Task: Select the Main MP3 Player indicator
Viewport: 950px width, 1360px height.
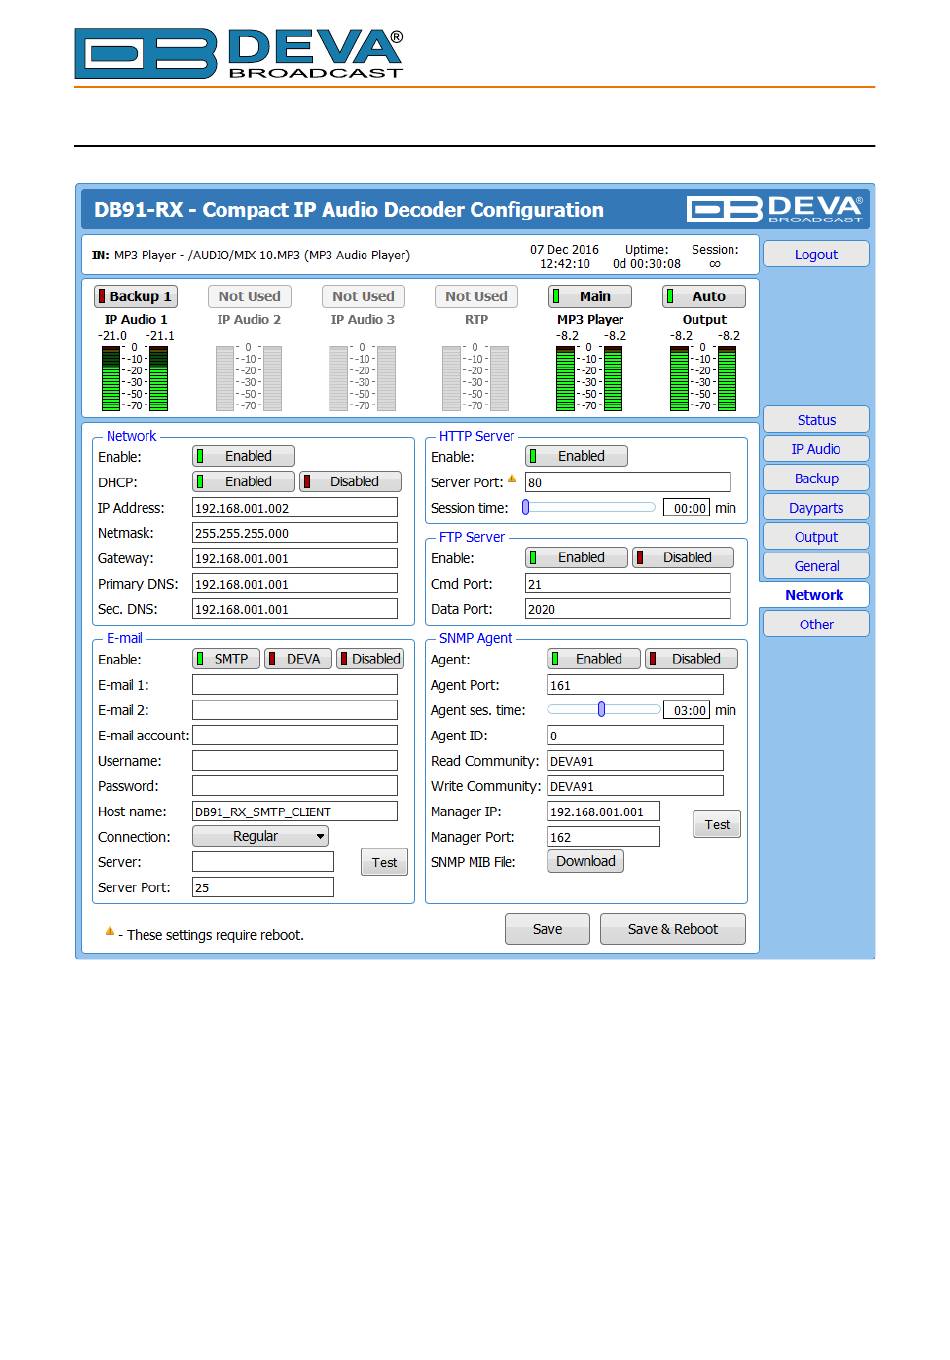Action: click(590, 296)
